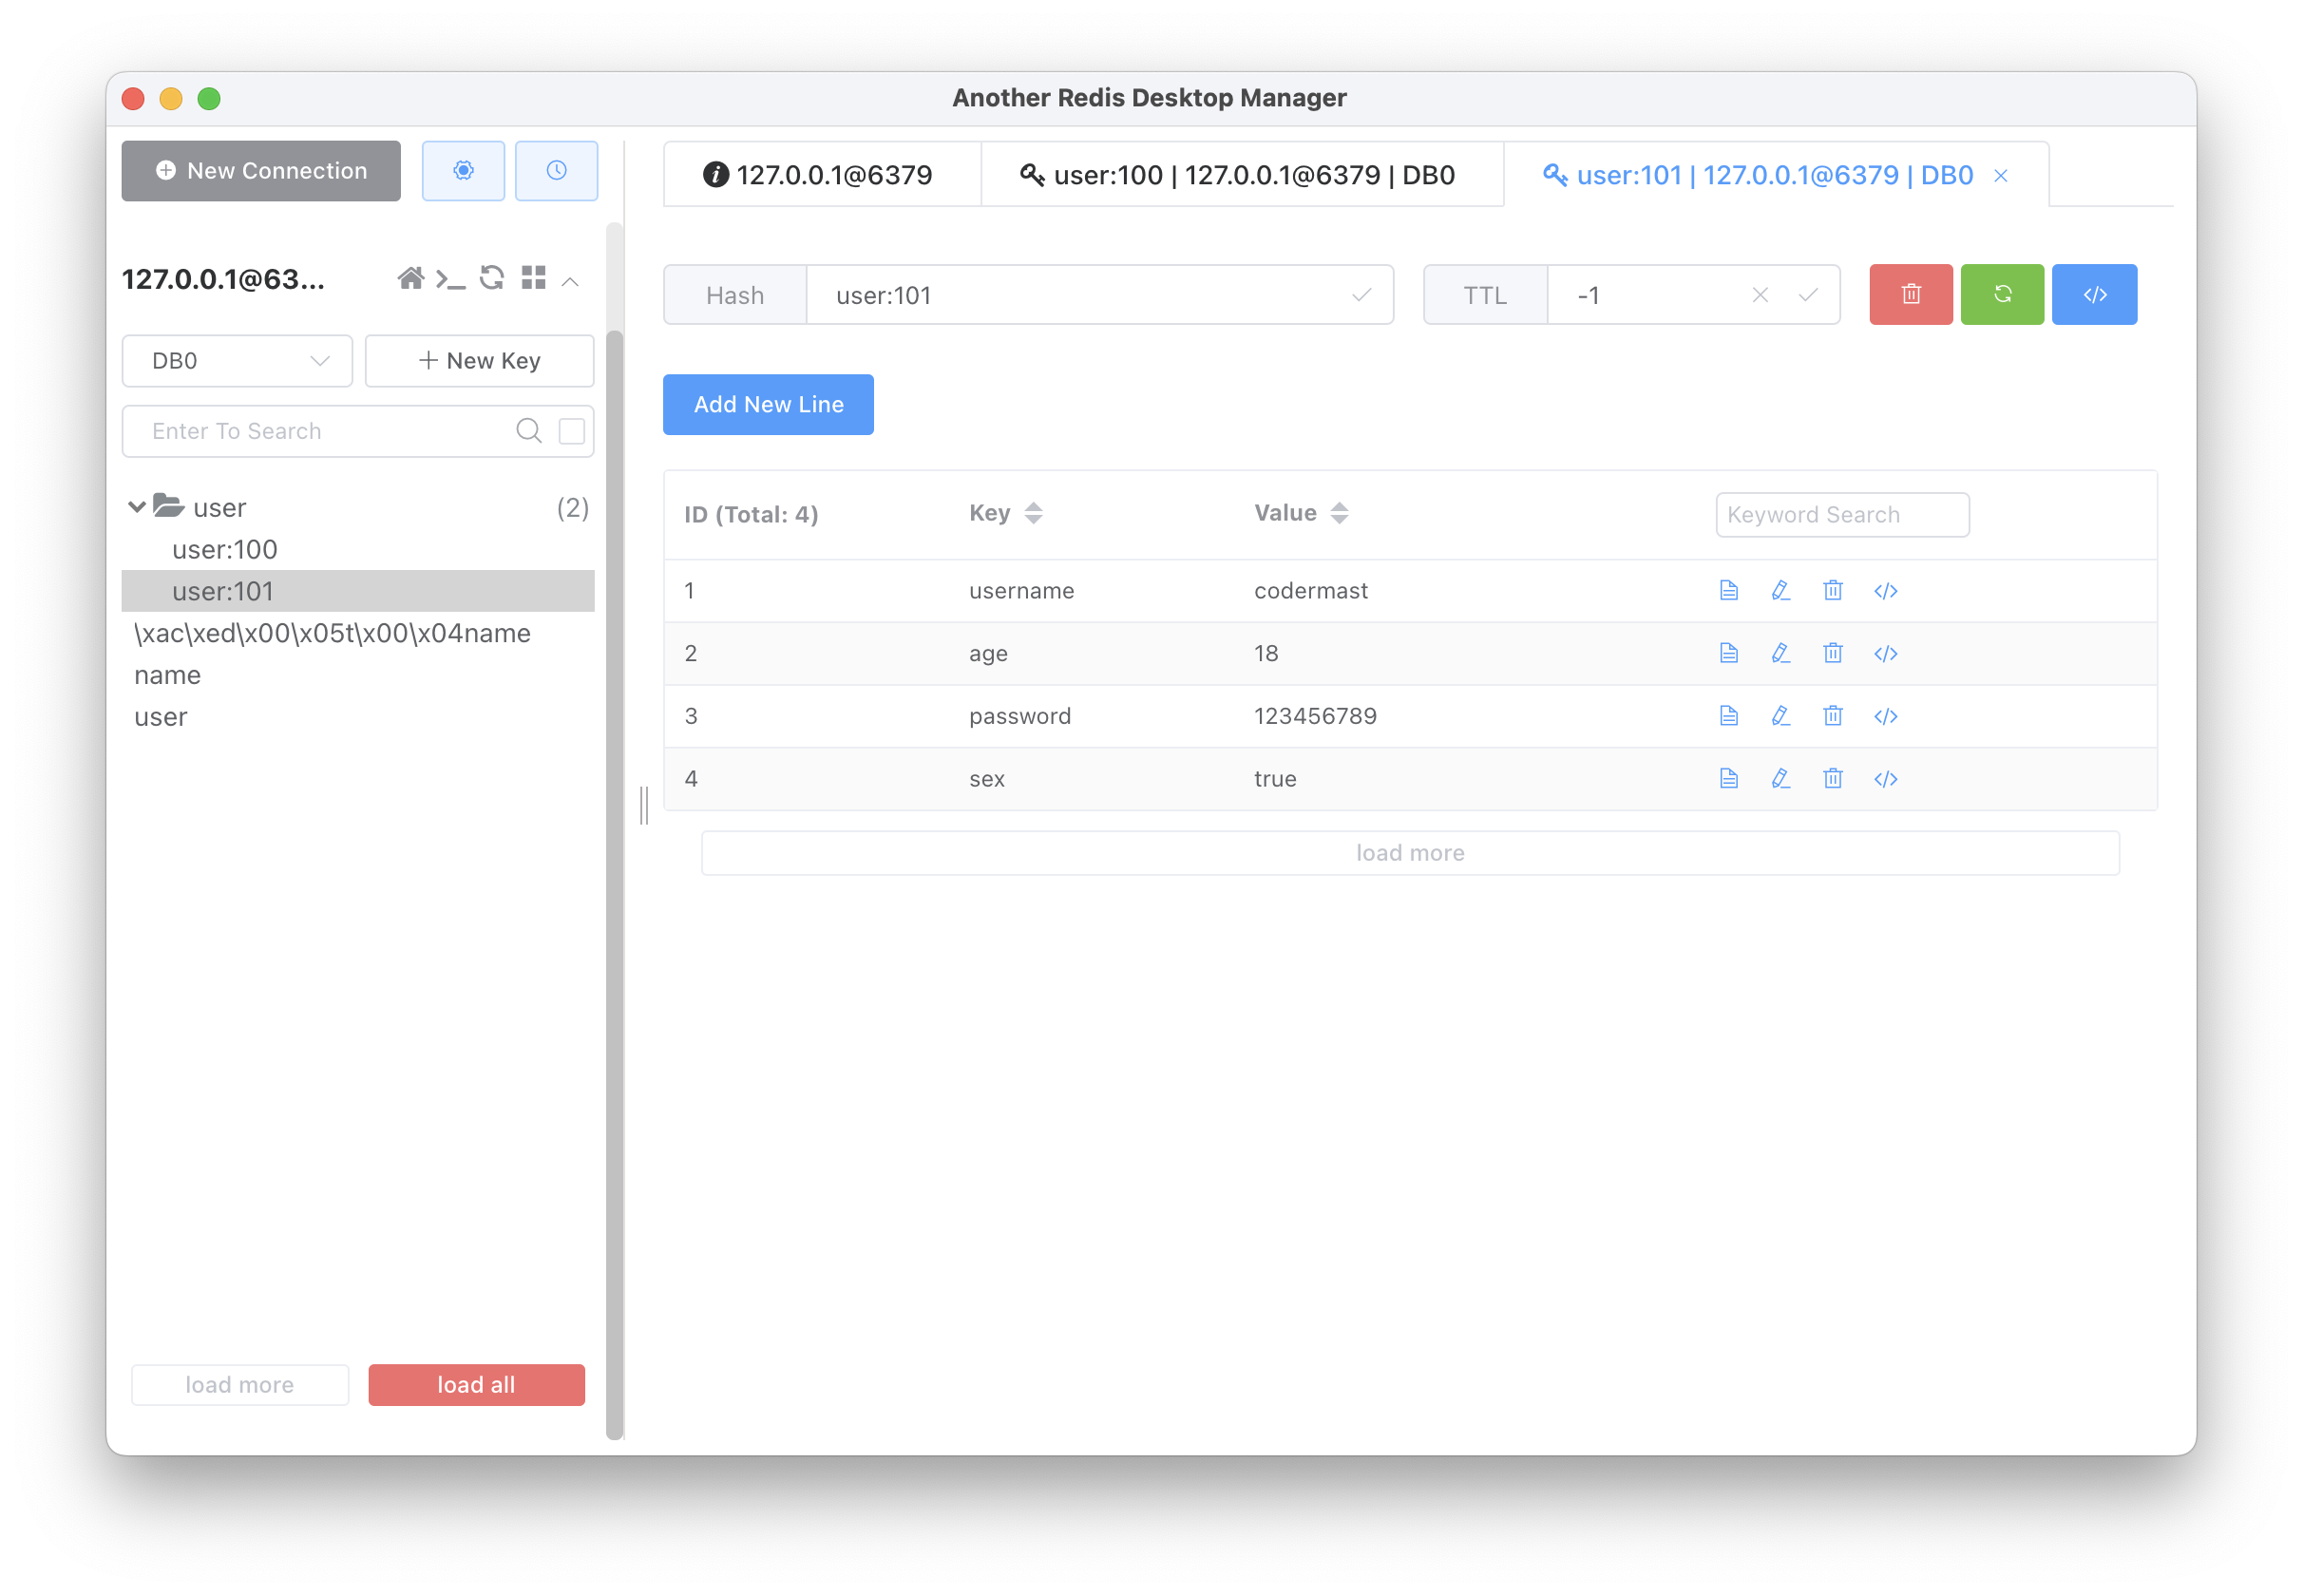
Task: Click the search magnifier icon
Action: point(529,431)
